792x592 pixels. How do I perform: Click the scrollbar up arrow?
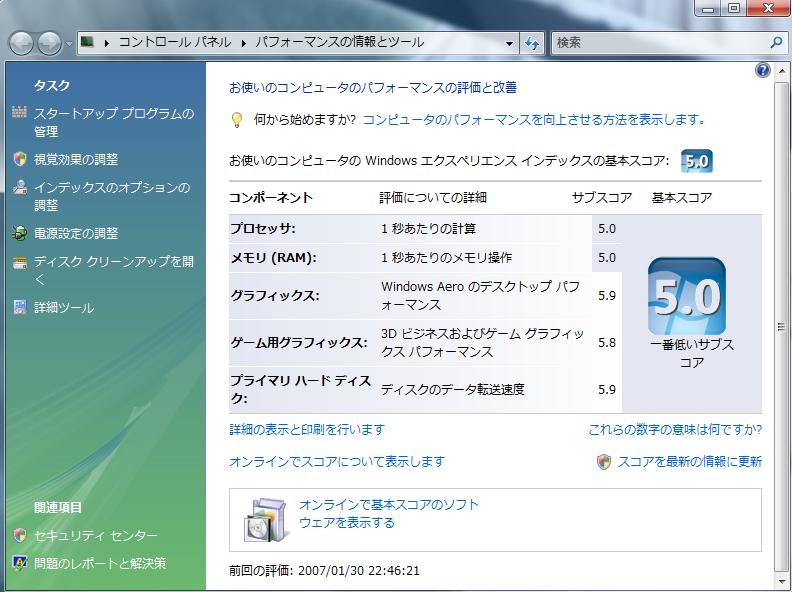pos(782,71)
